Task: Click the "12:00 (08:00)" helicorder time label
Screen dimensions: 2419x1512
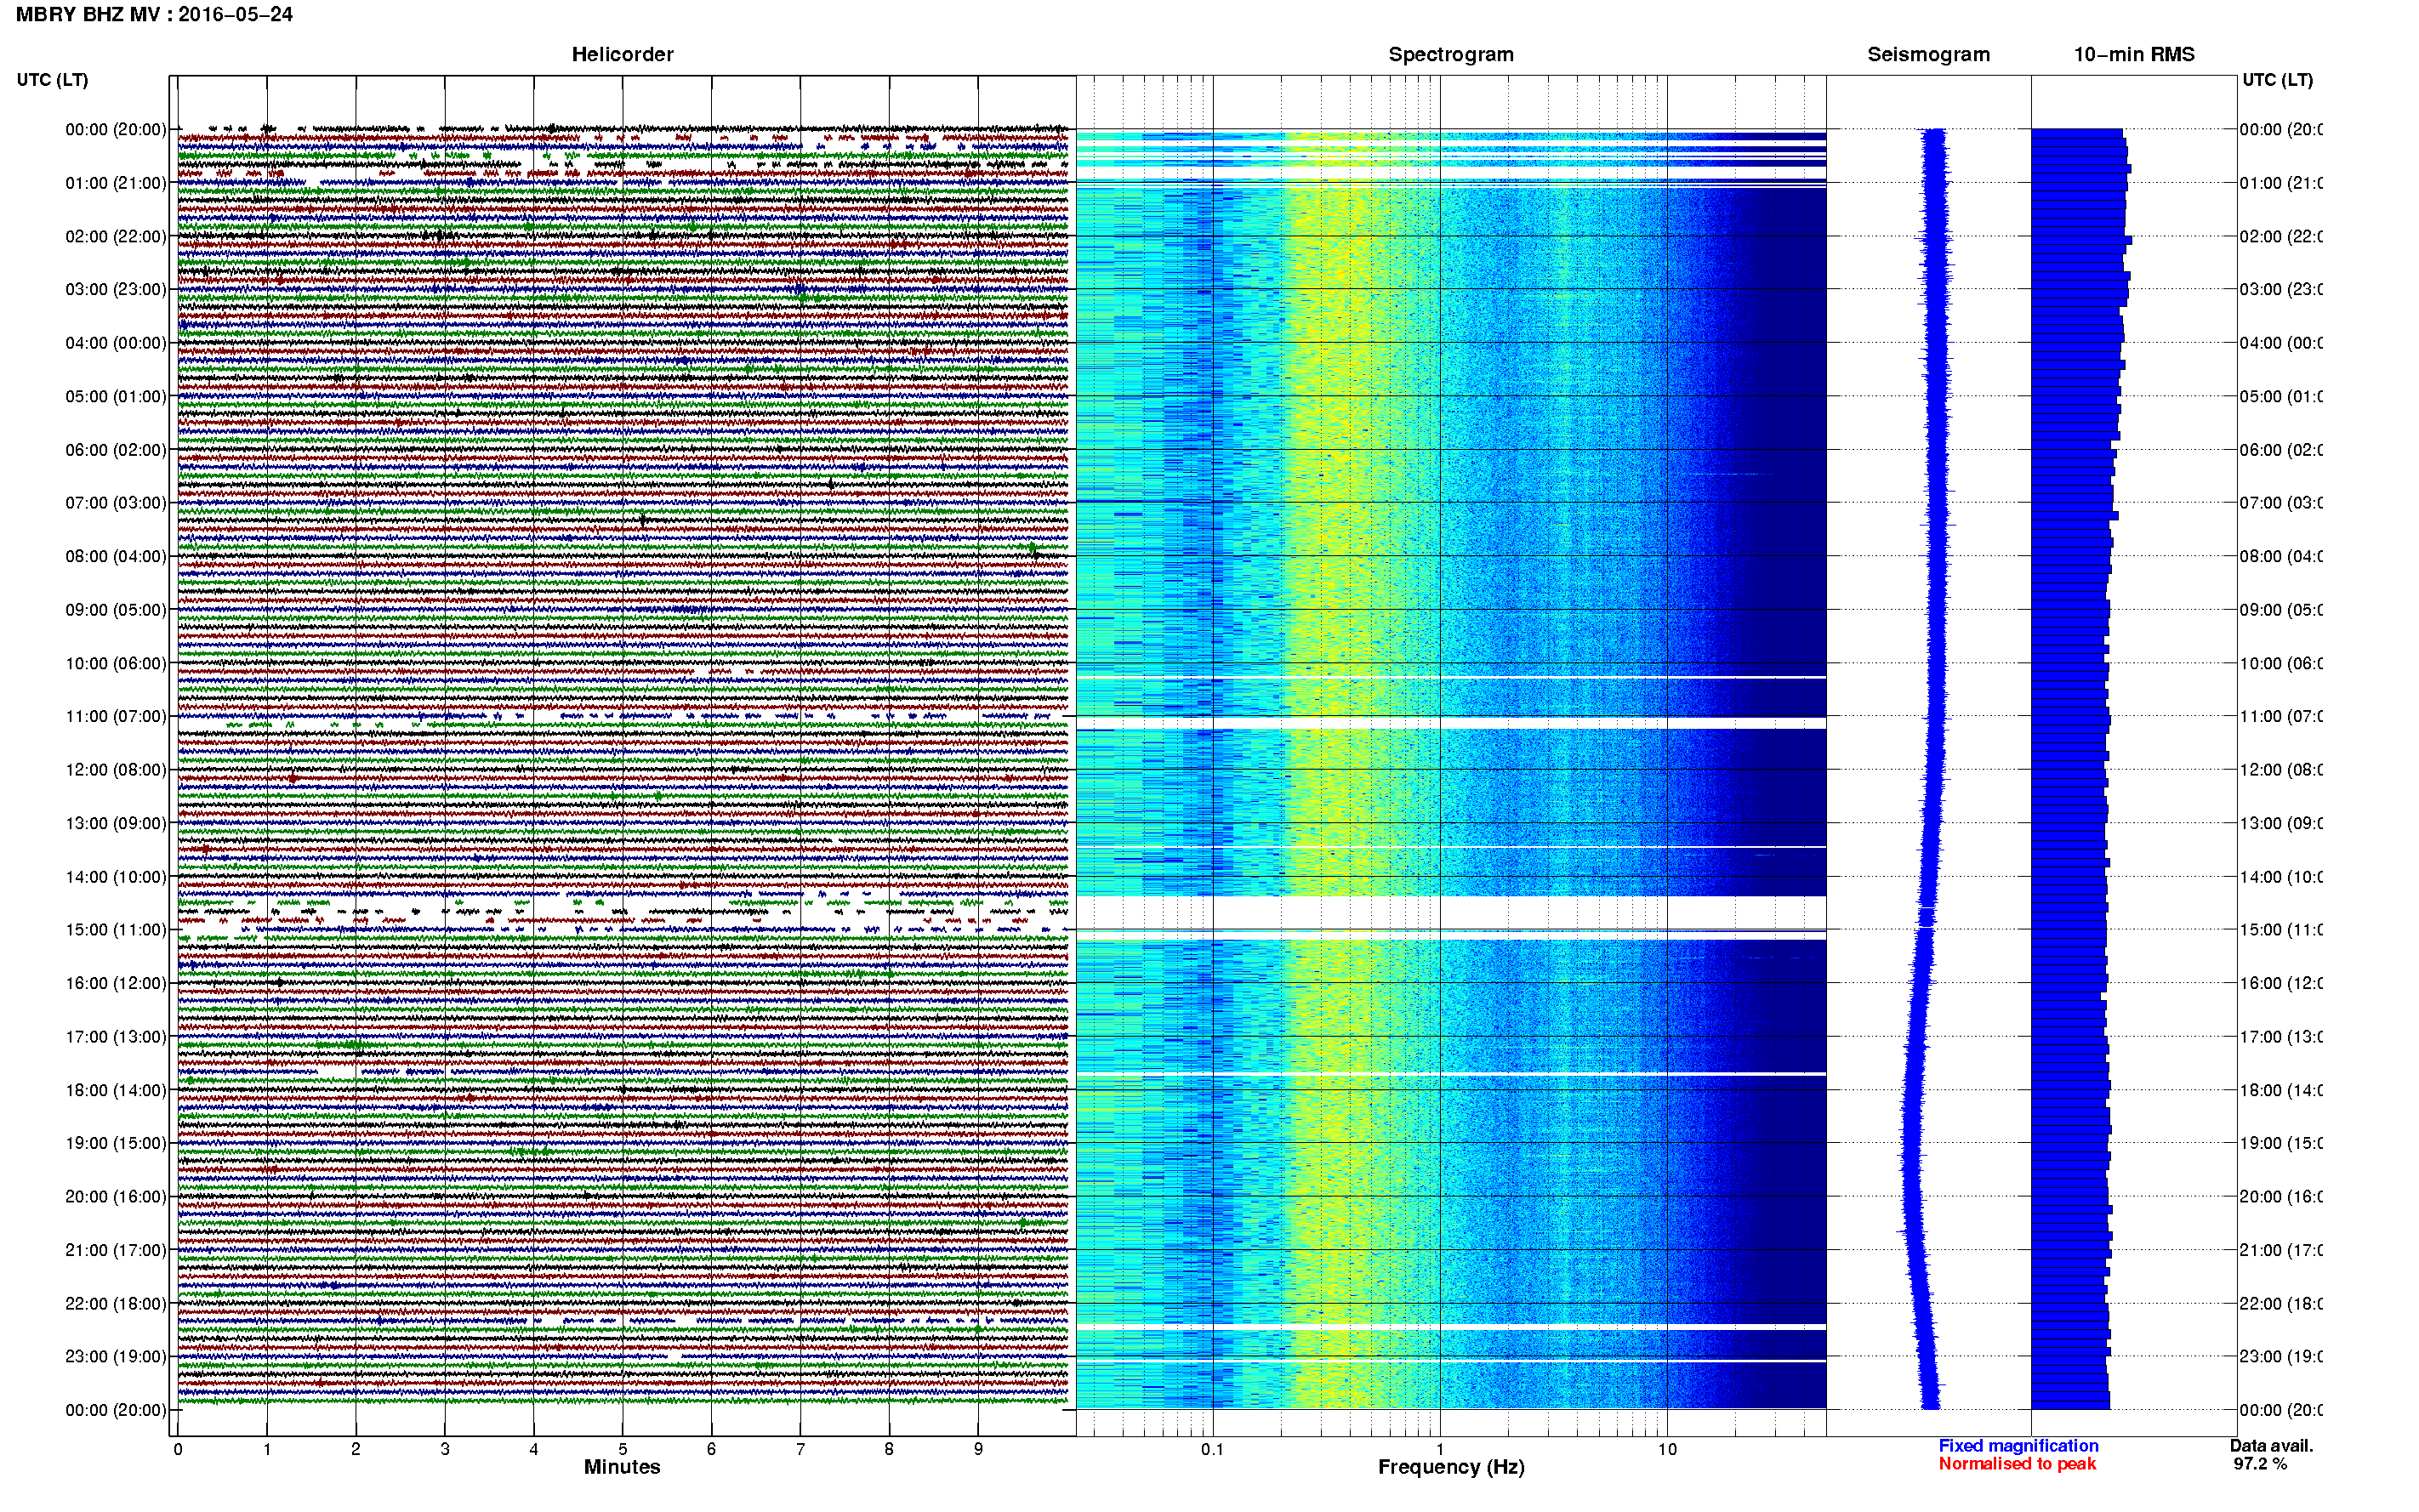Action: click(116, 770)
